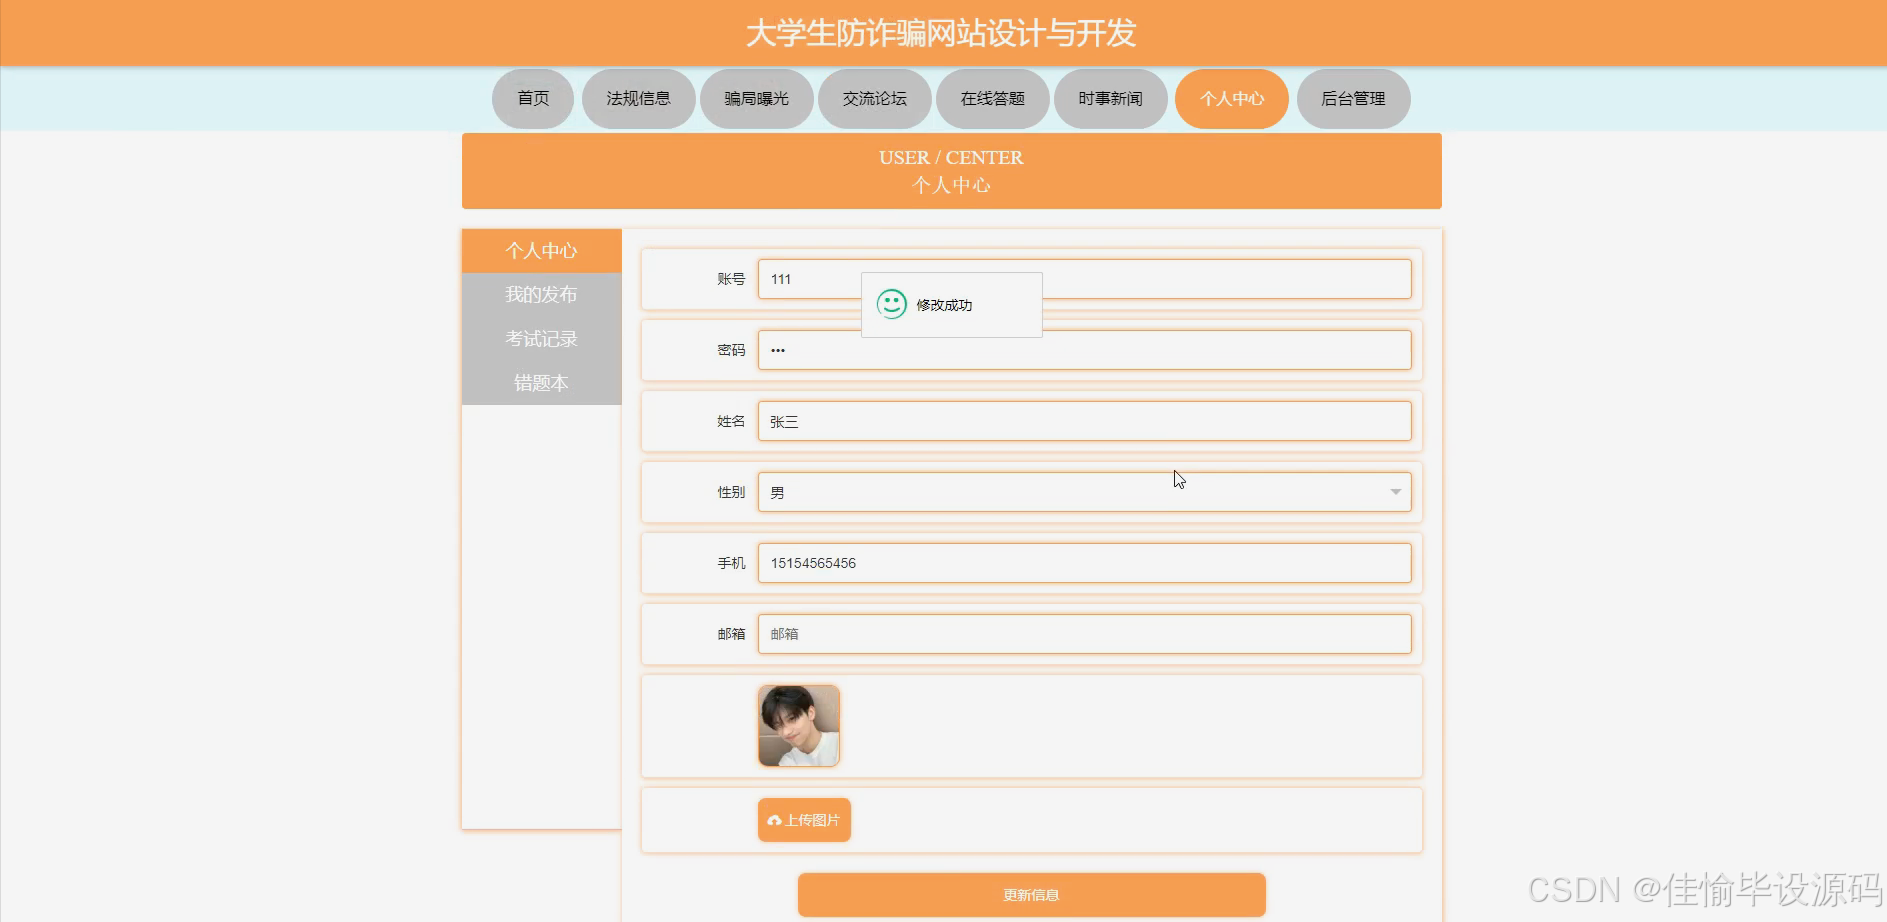
Task: Click the 手机 field label
Action: click(x=731, y=563)
